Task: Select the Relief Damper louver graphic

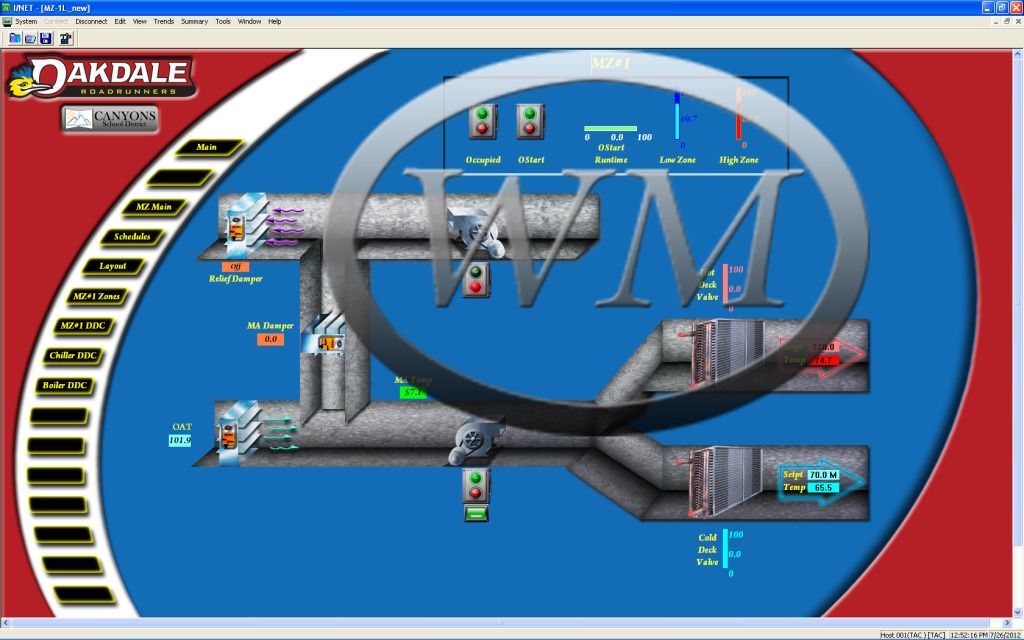Action: tap(247, 225)
